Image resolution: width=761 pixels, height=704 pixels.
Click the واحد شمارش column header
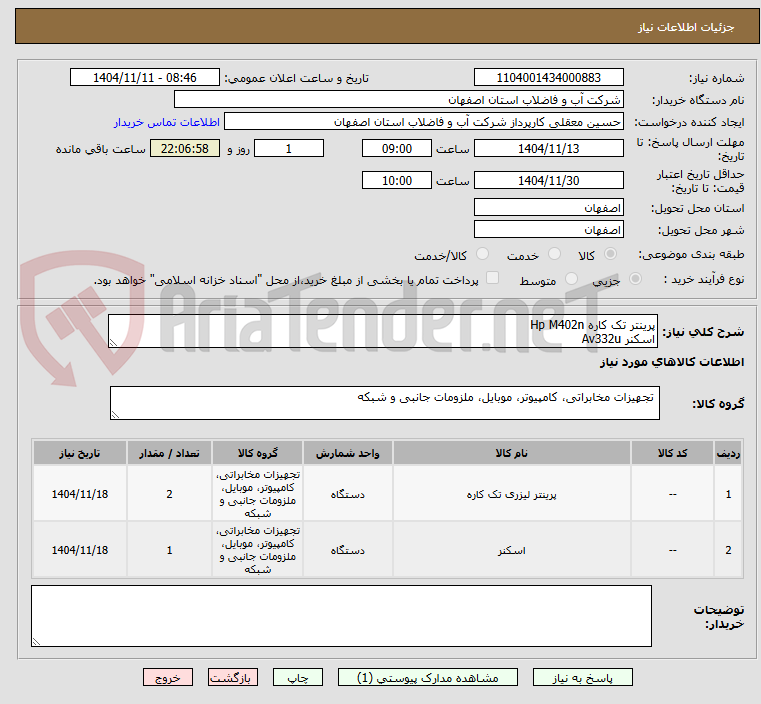pos(347,453)
